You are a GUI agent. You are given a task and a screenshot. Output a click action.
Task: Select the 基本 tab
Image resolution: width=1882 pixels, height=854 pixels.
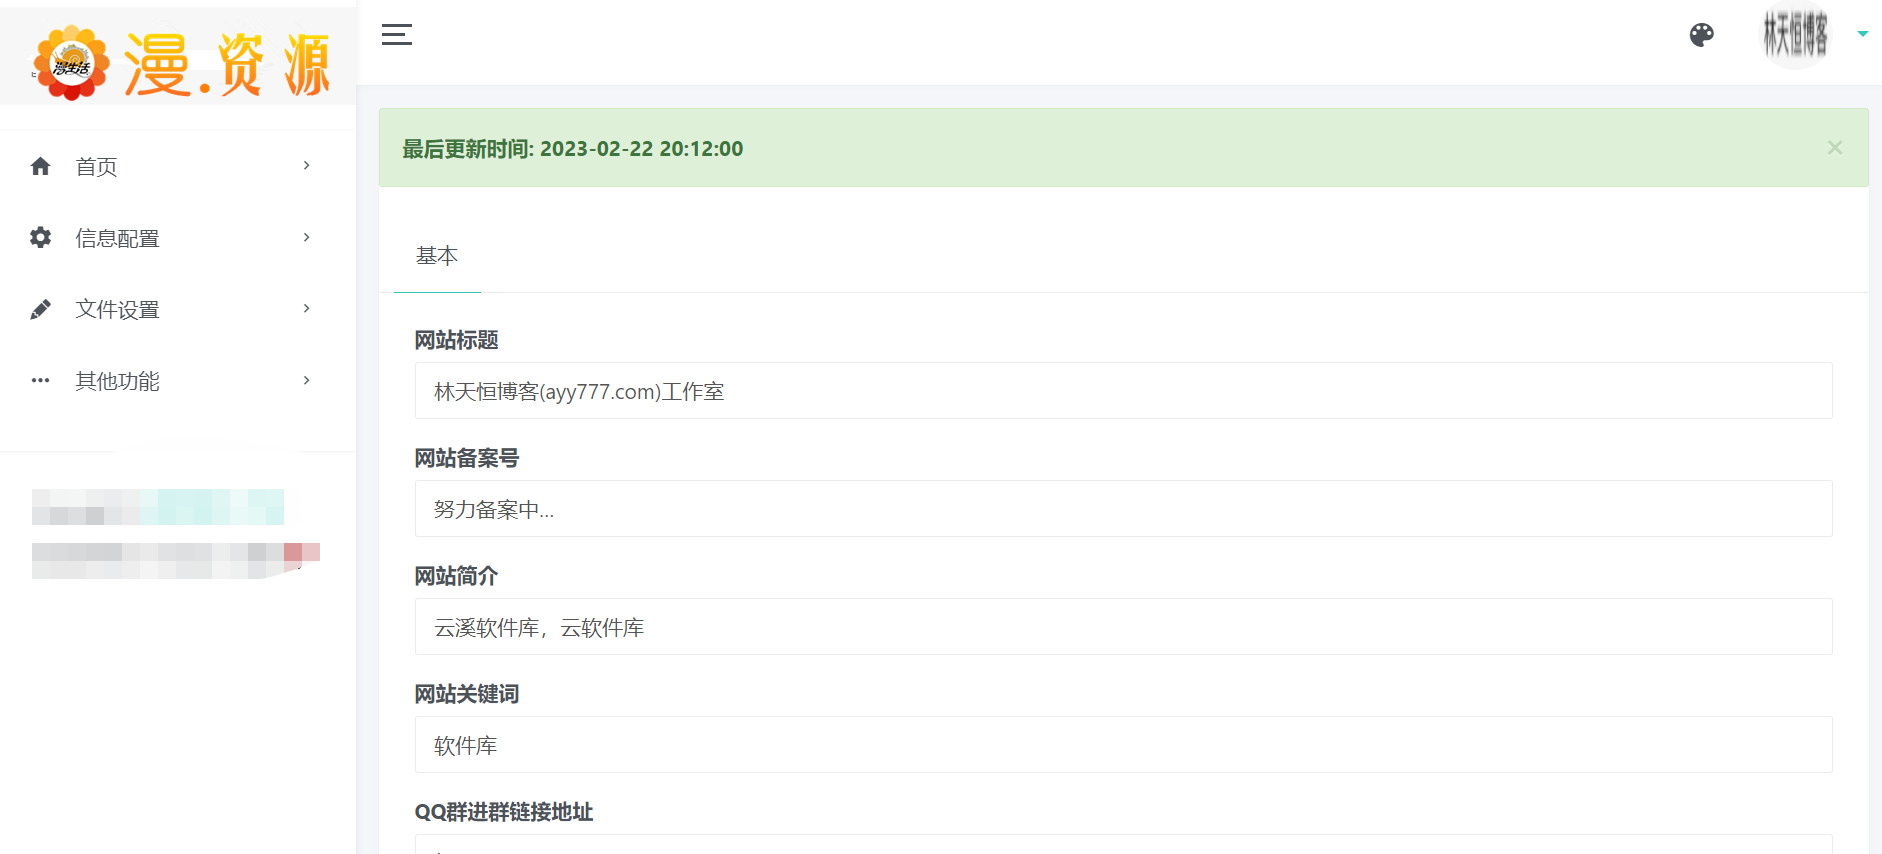coord(437,256)
